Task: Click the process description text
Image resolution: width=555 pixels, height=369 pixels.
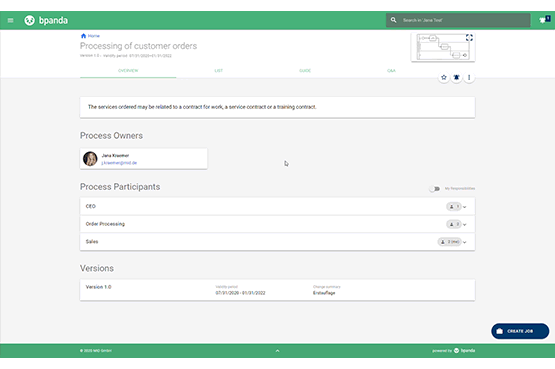Action: (202, 107)
